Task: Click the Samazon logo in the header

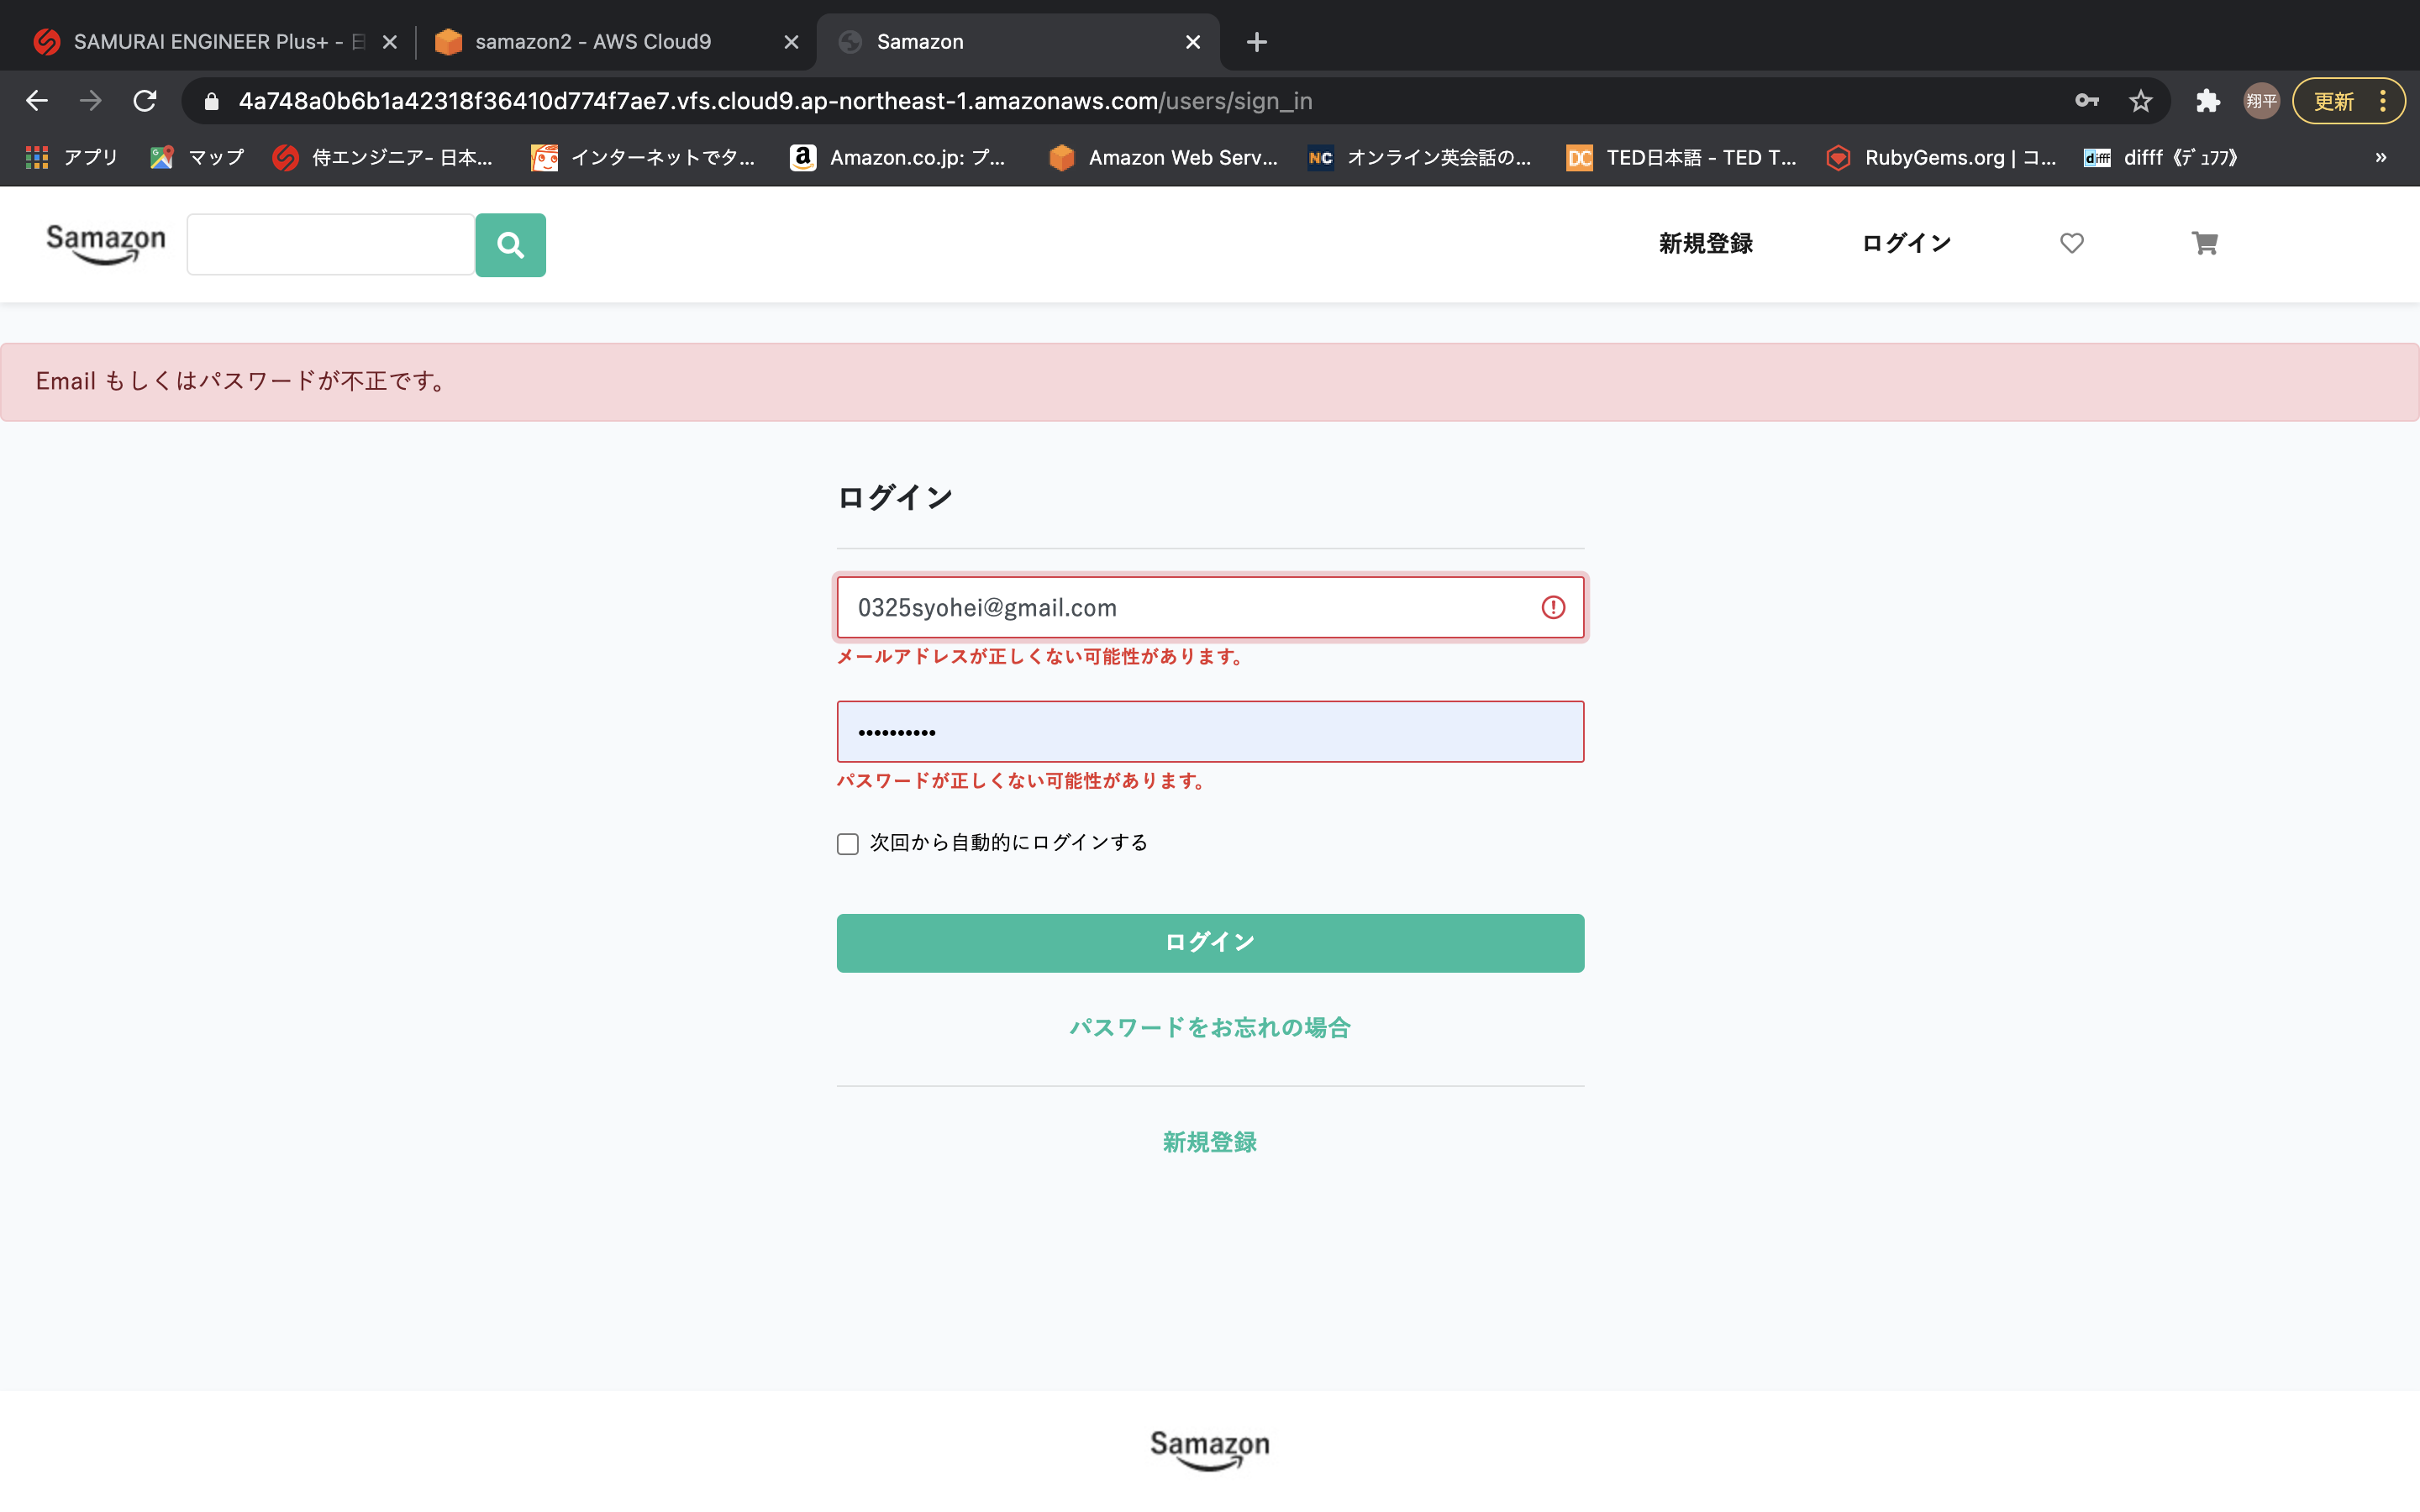Action: click(x=106, y=243)
